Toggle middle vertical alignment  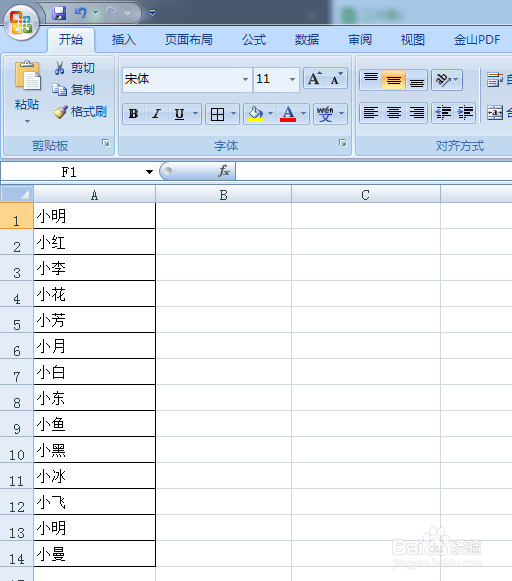pyautogui.click(x=393, y=80)
